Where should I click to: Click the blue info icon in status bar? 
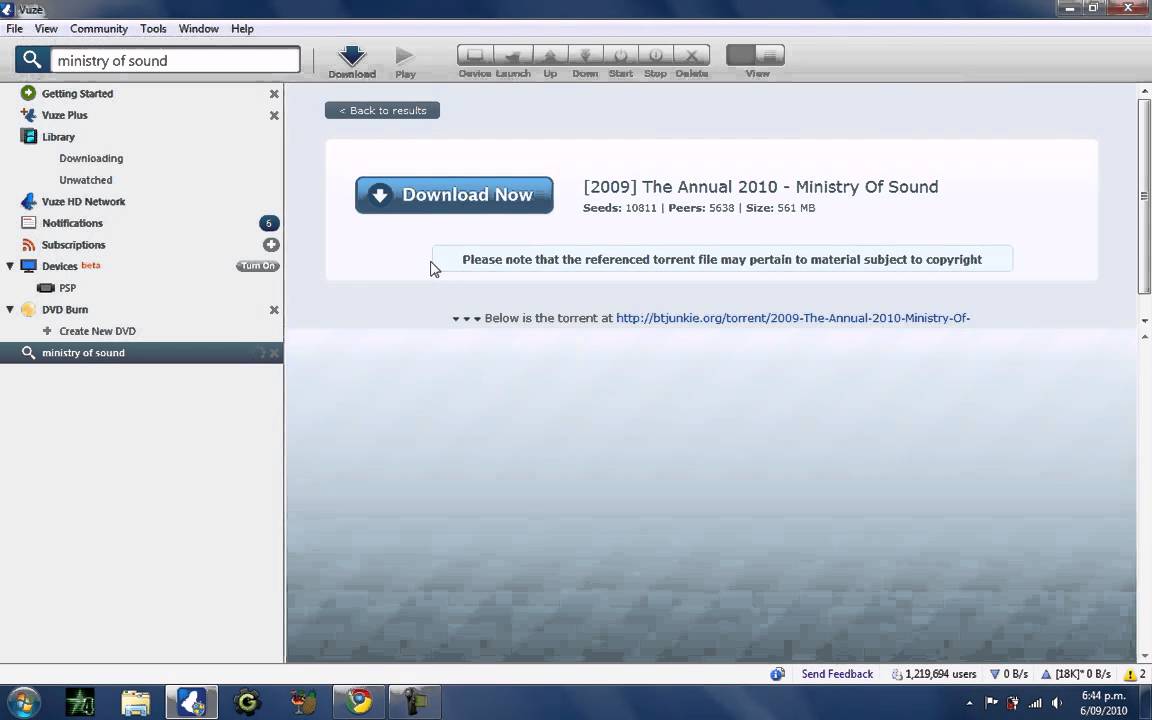click(777, 674)
